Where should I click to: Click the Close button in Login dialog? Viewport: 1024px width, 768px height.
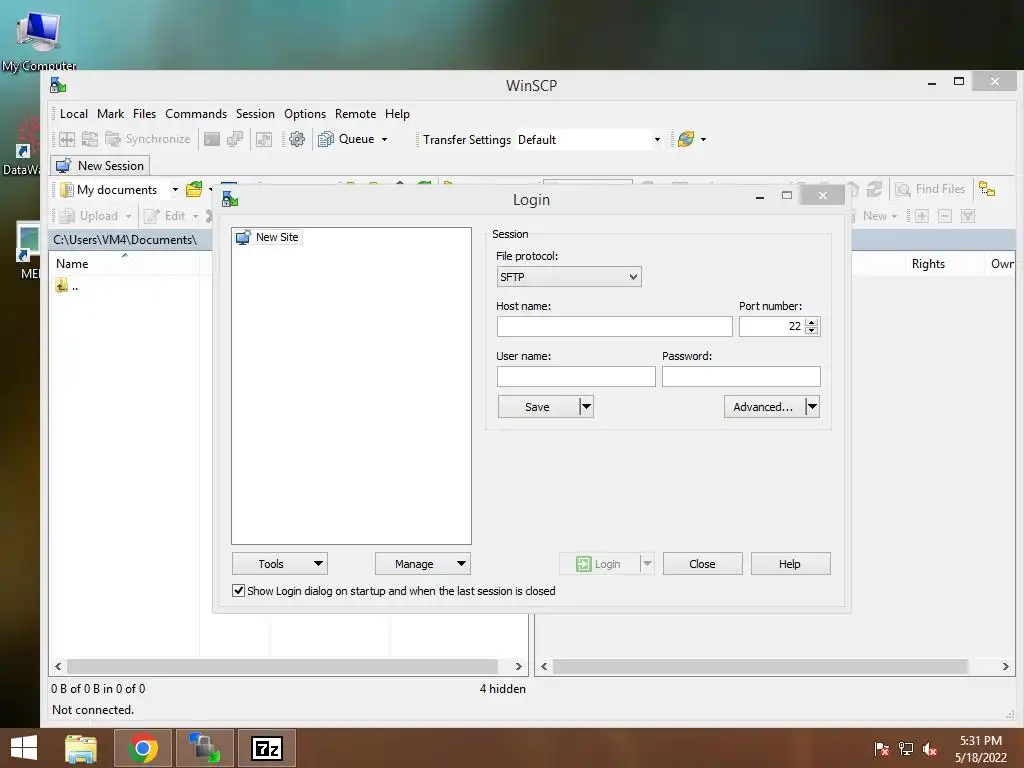(703, 564)
